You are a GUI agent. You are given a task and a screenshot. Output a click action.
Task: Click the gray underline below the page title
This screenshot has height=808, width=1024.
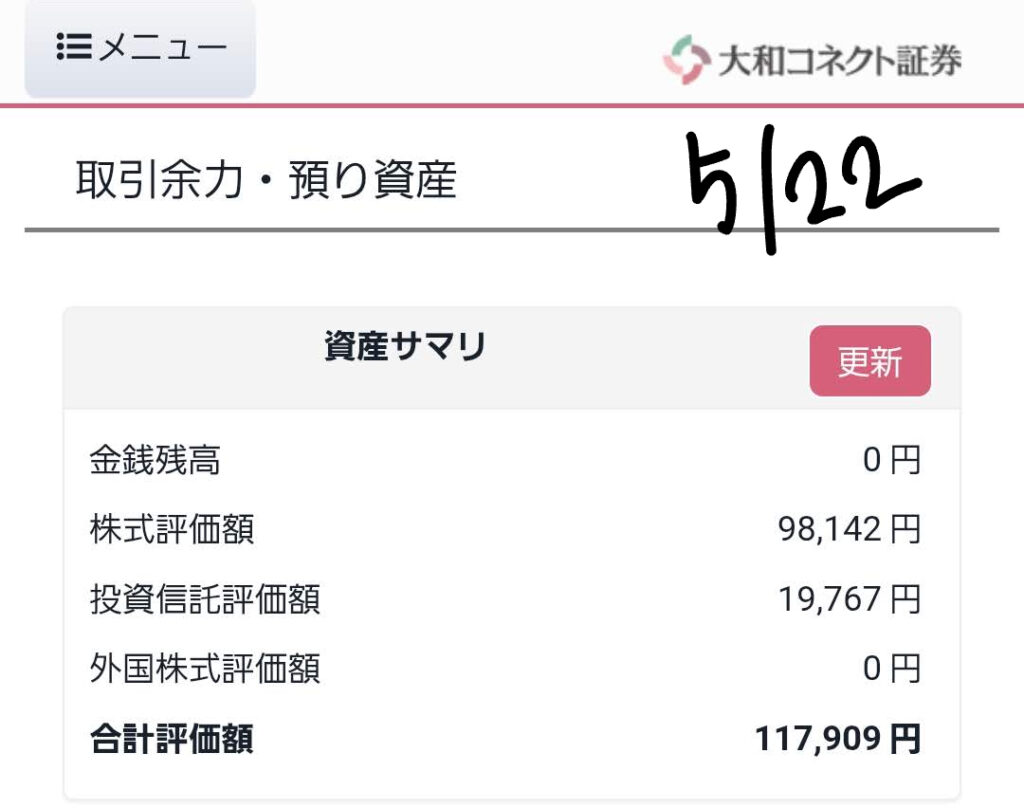pos(512,230)
